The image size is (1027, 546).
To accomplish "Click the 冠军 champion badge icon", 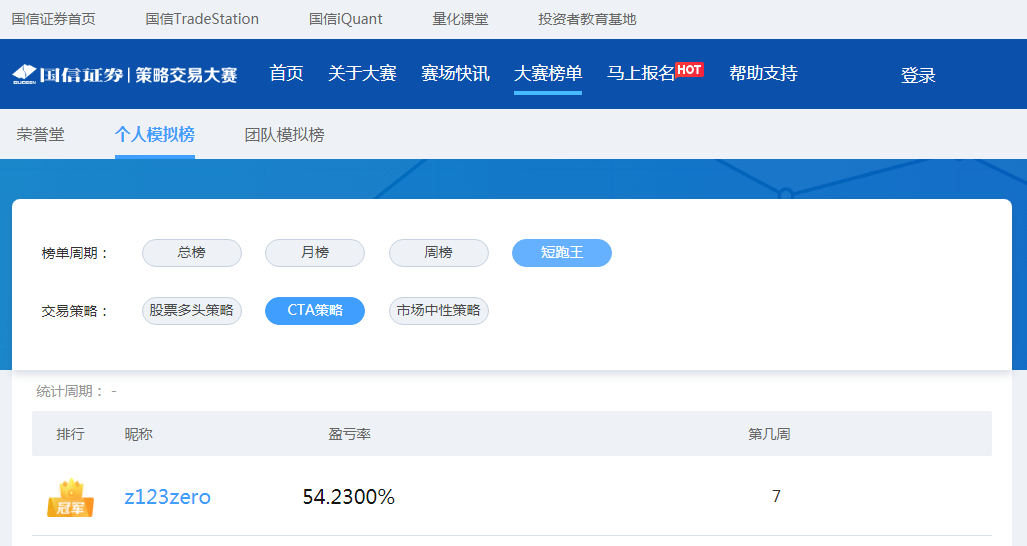I will [70, 498].
